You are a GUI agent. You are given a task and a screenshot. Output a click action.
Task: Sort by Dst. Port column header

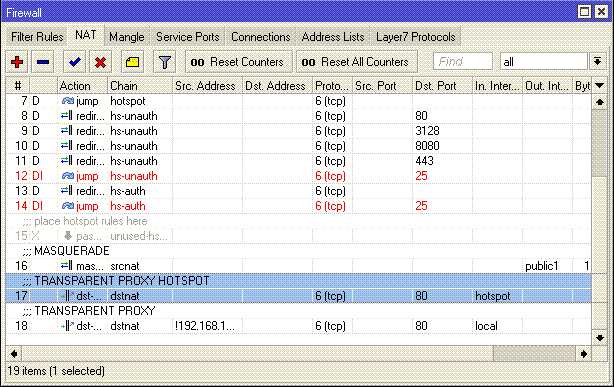[442, 86]
